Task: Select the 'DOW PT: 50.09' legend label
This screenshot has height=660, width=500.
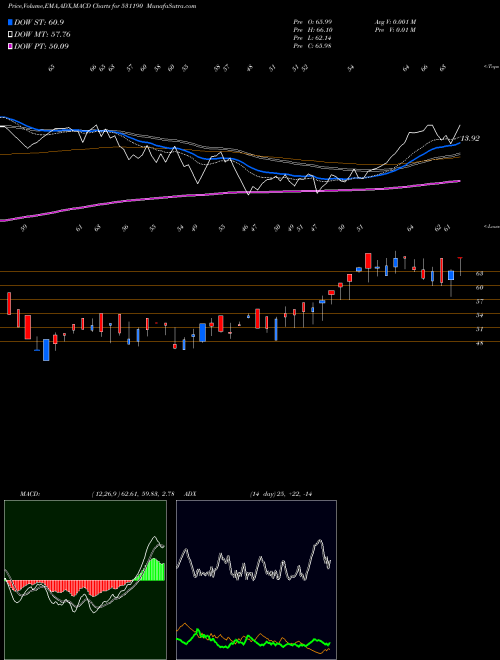Action: click(41, 46)
